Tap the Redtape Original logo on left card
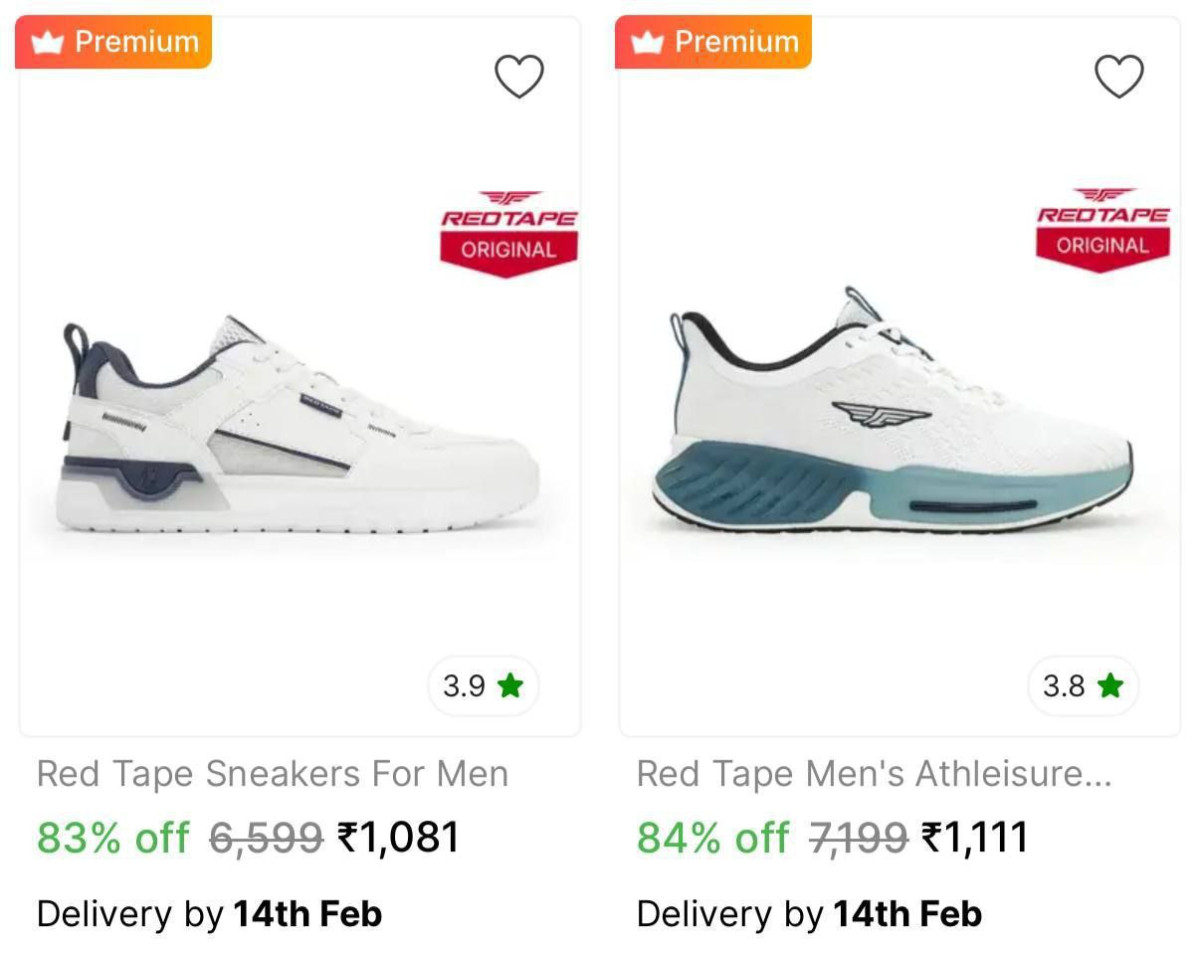The image size is (1200, 953). pos(509,233)
